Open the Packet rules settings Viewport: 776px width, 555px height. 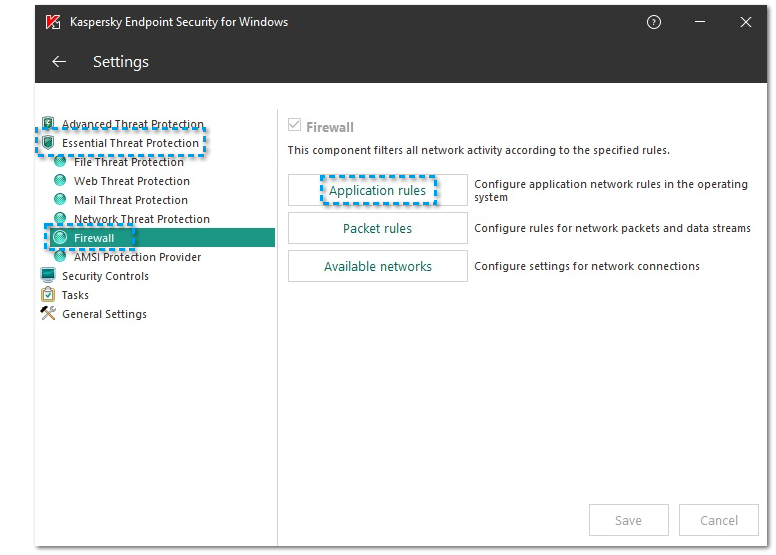[x=377, y=228]
